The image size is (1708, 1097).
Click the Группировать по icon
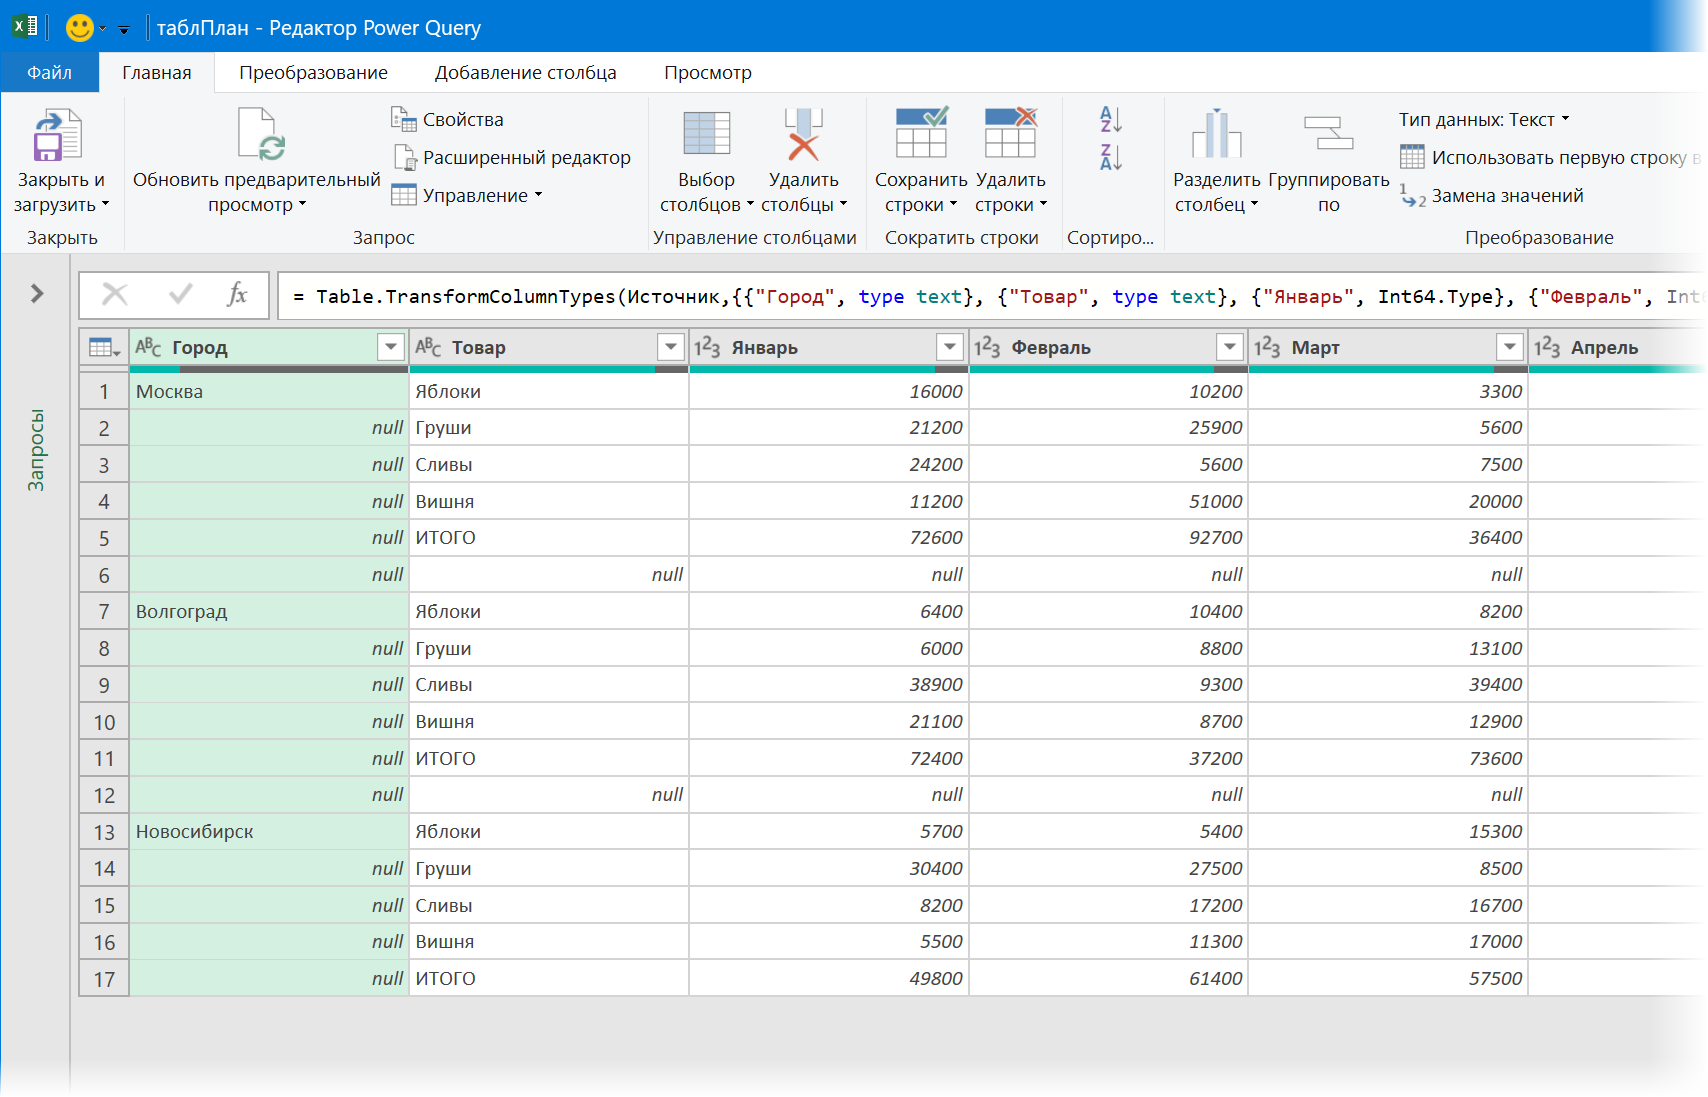click(x=1328, y=133)
